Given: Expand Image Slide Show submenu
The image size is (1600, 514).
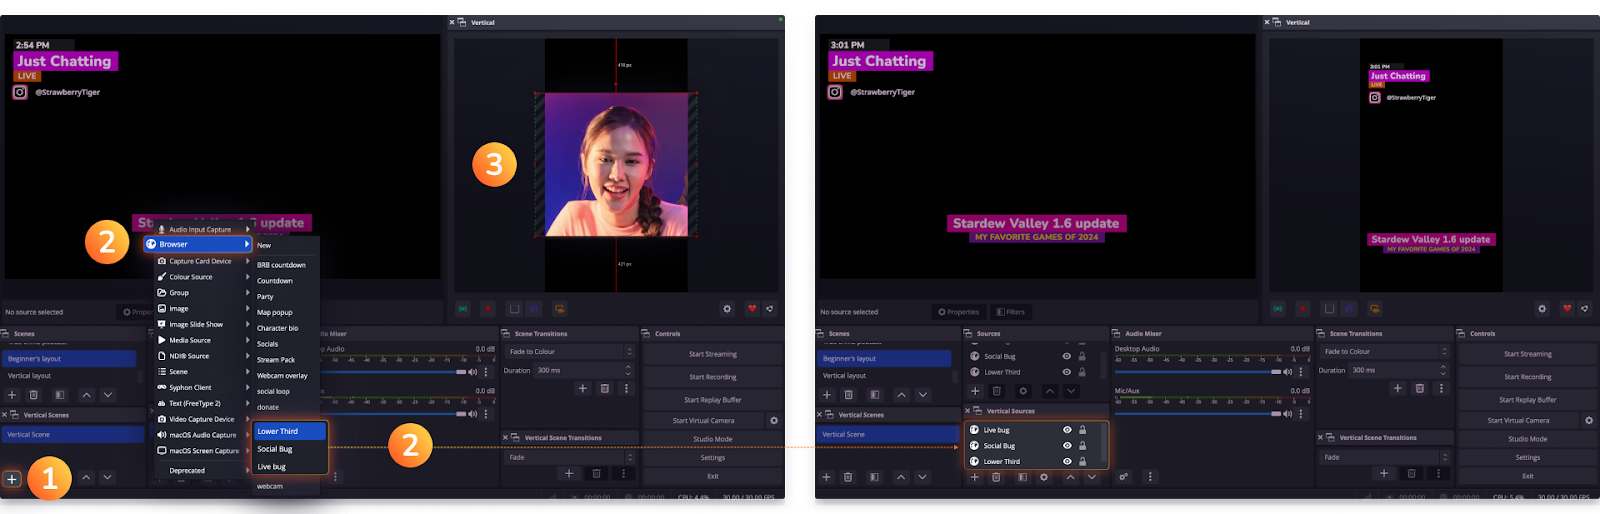Looking at the screenshot, I should pos(201,324).
